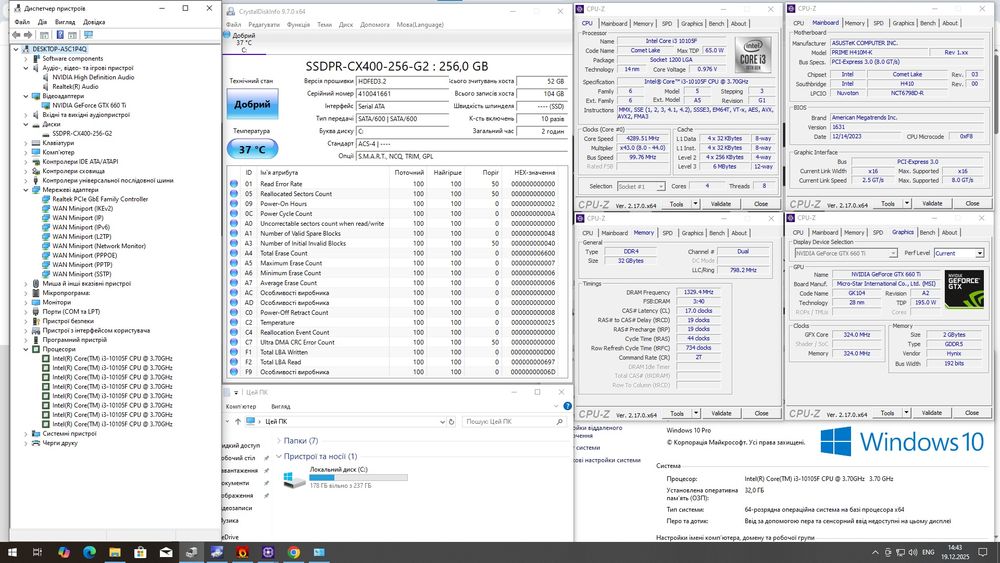This screenshot has width=1000, height=563.
Task: Open the notification center icon in taskbar
Action: [x=983, y=552]
